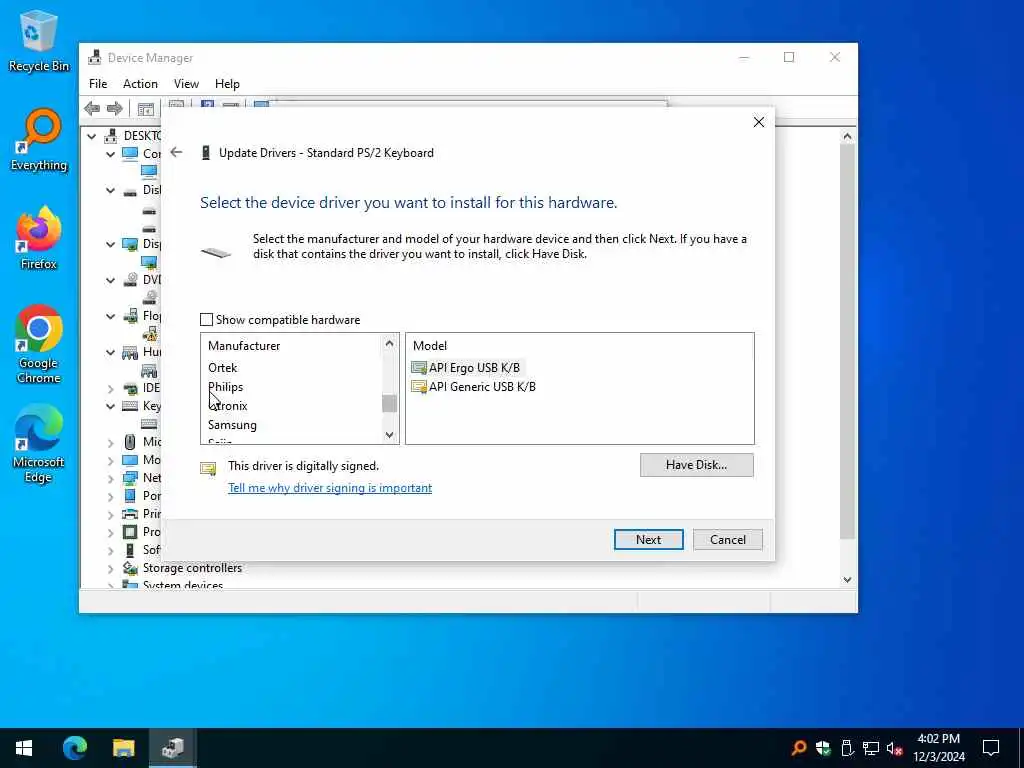Open Windows Security from the tray
Screen dimensions: 1024x768
pyautogui.click(x=823, y=748)
